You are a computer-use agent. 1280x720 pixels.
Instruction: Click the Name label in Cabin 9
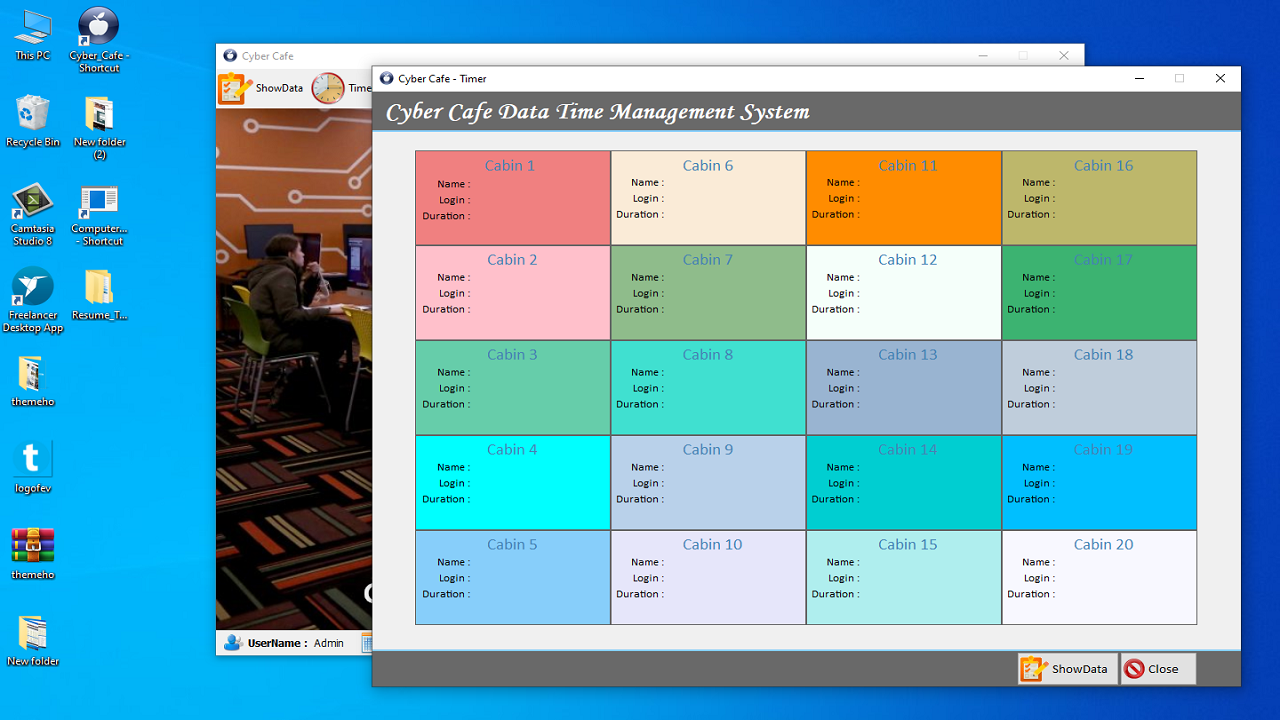point(647,468)
